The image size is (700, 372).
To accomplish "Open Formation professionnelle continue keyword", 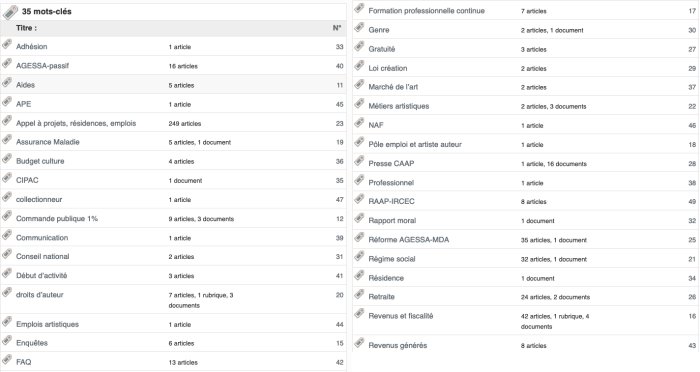I will 426,11.
